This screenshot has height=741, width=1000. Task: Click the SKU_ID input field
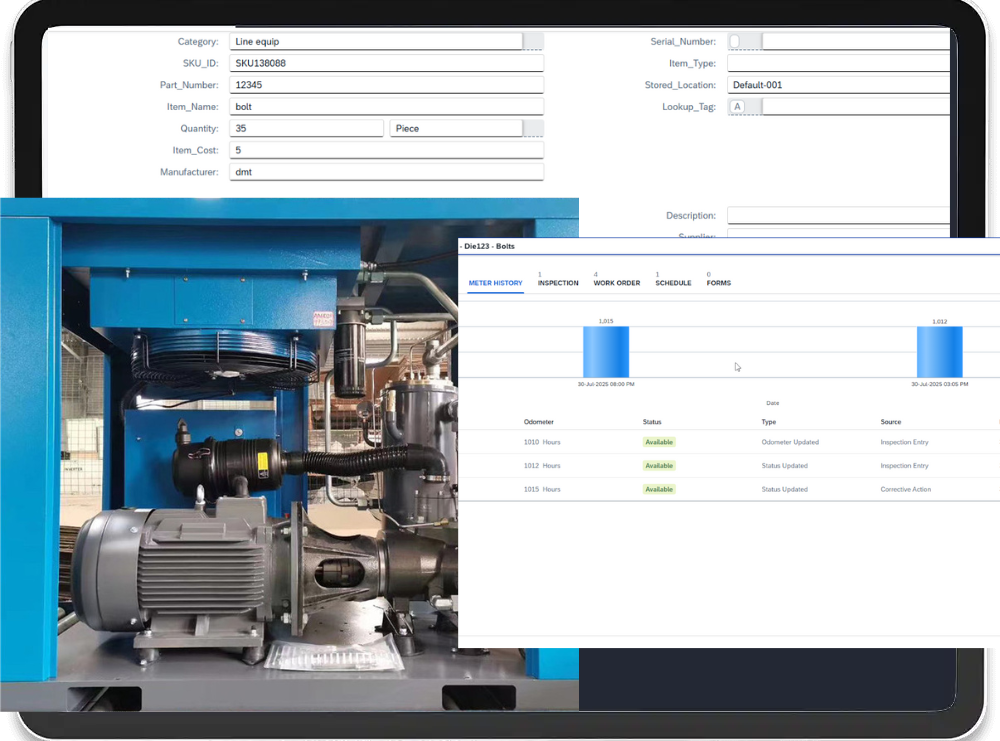(x=386, y=63)
